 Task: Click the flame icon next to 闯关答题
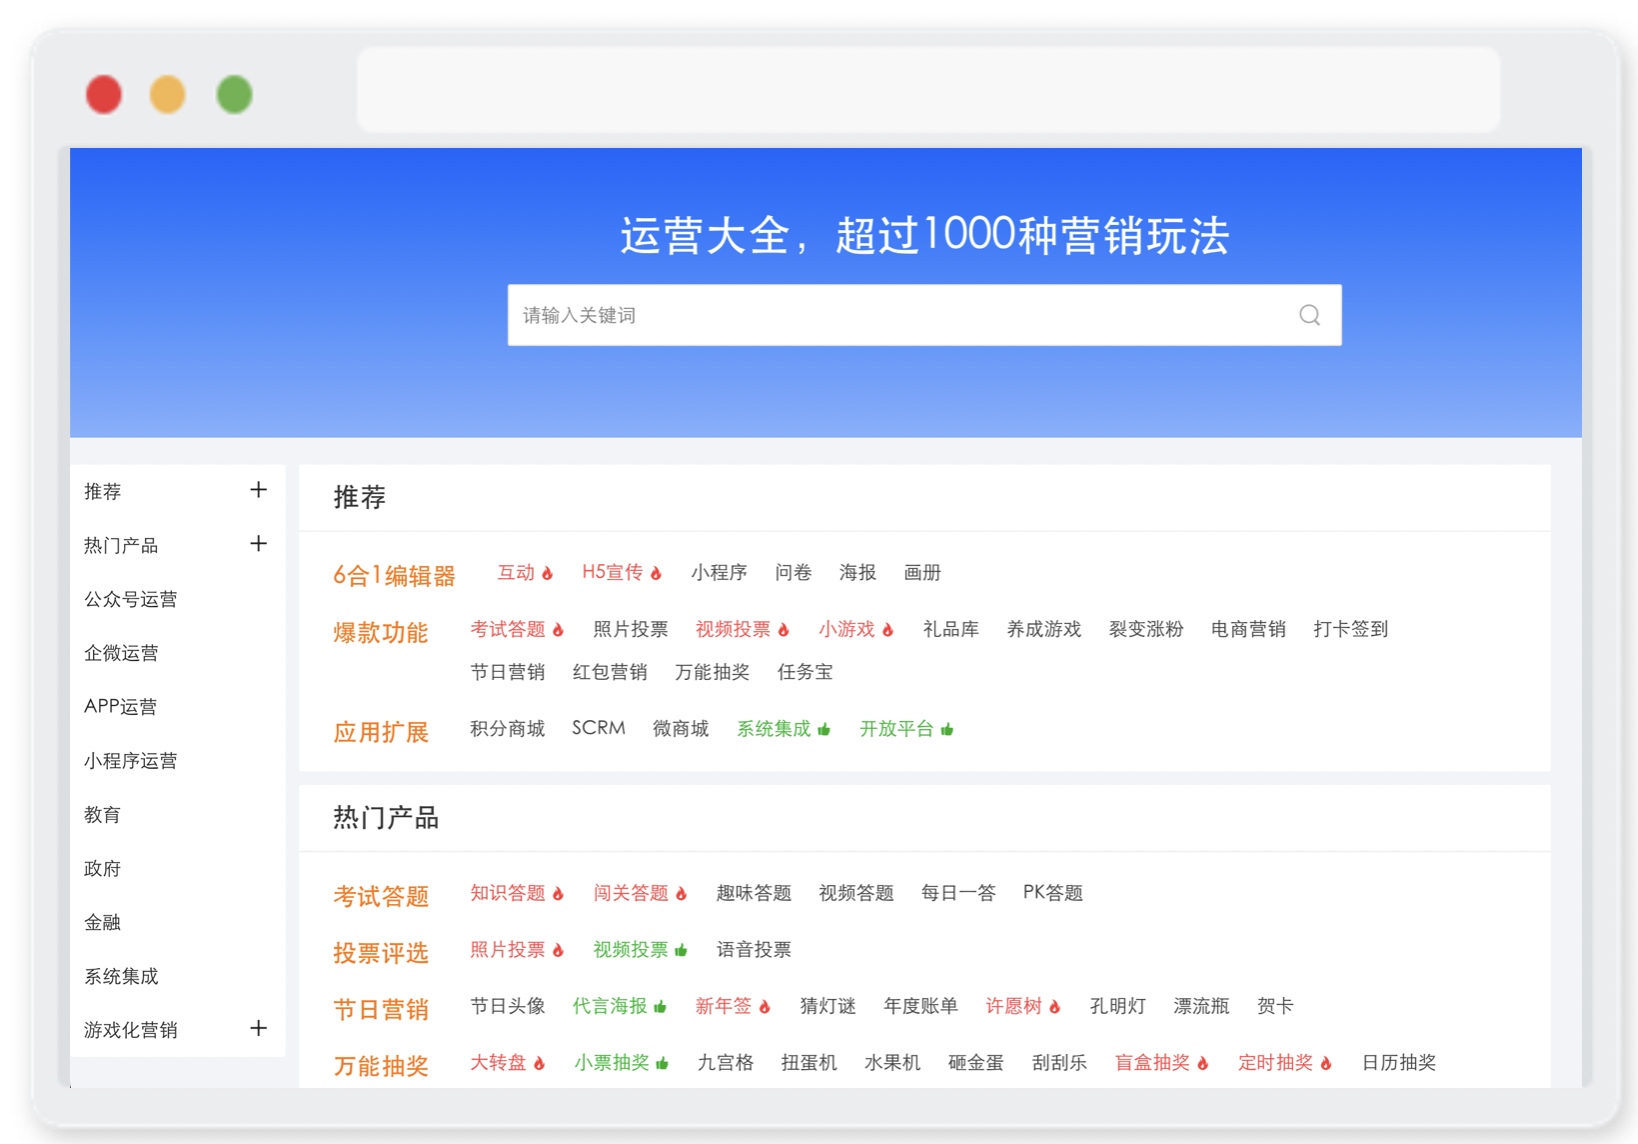tap(681, 893)
